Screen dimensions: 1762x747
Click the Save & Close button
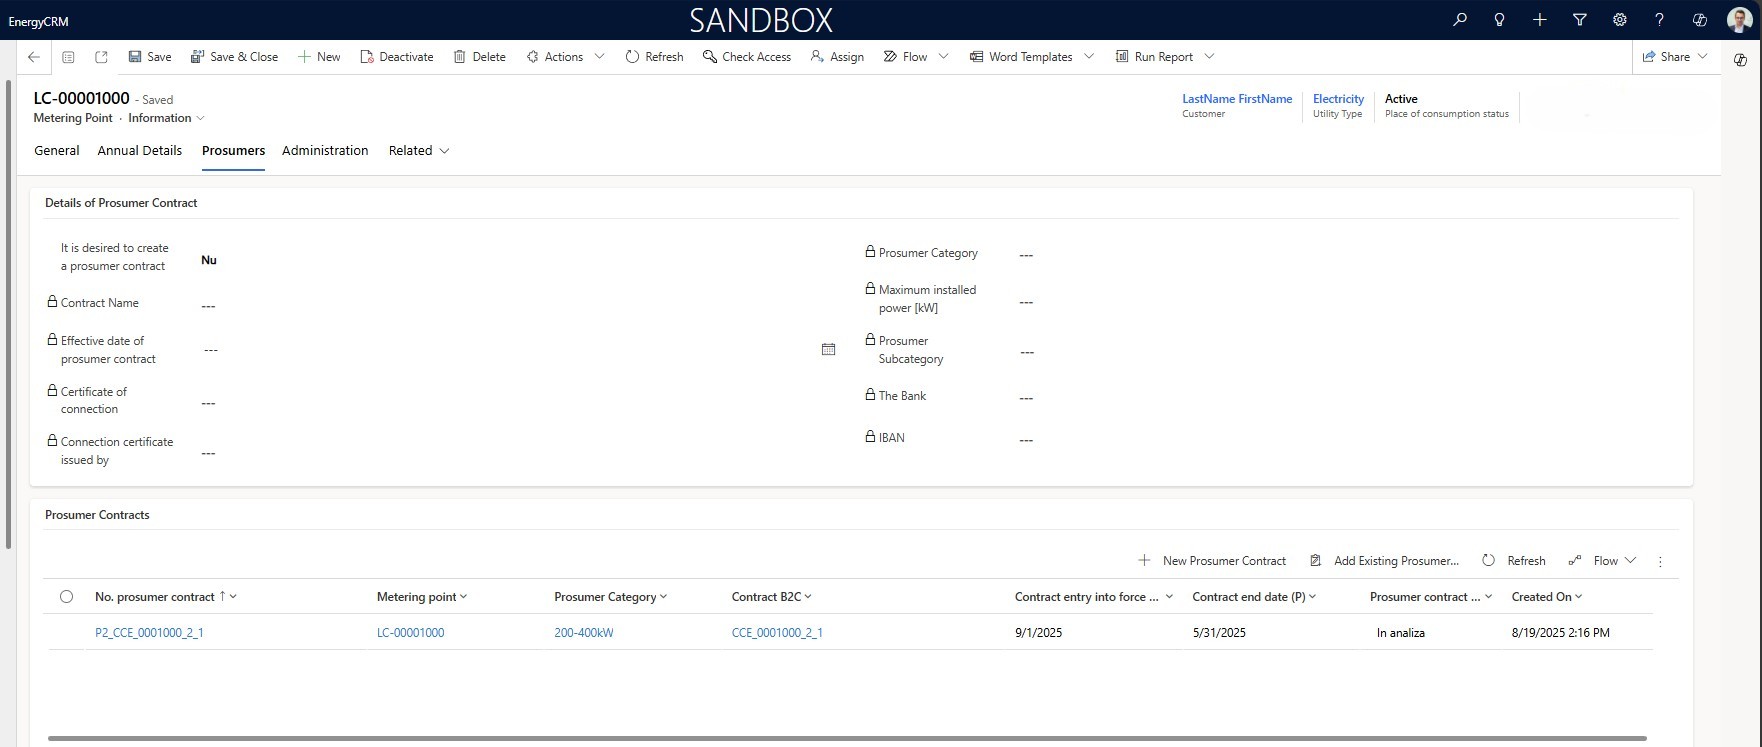click(234, 57)
